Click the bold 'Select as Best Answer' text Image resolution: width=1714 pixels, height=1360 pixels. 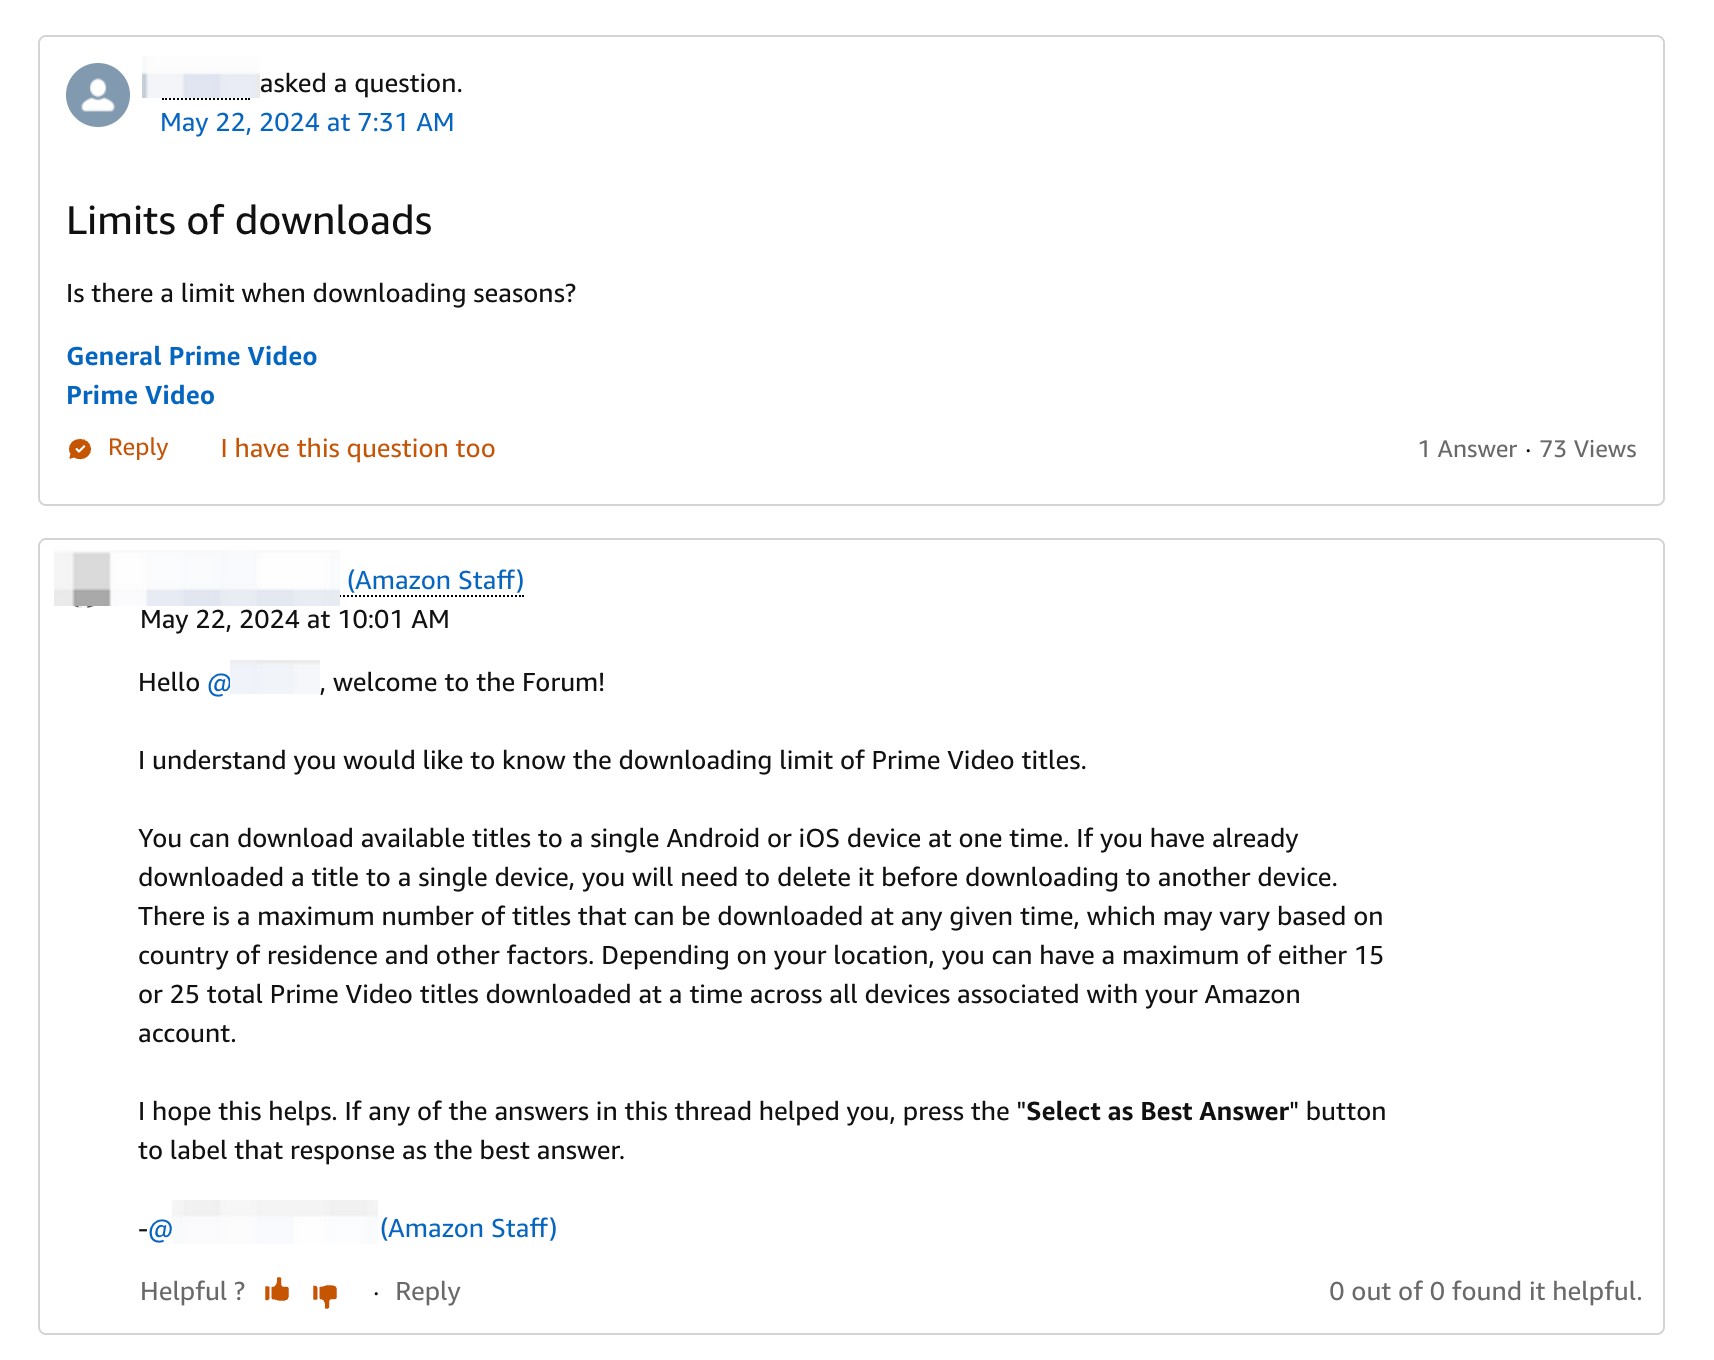tap(1157, 1111)
